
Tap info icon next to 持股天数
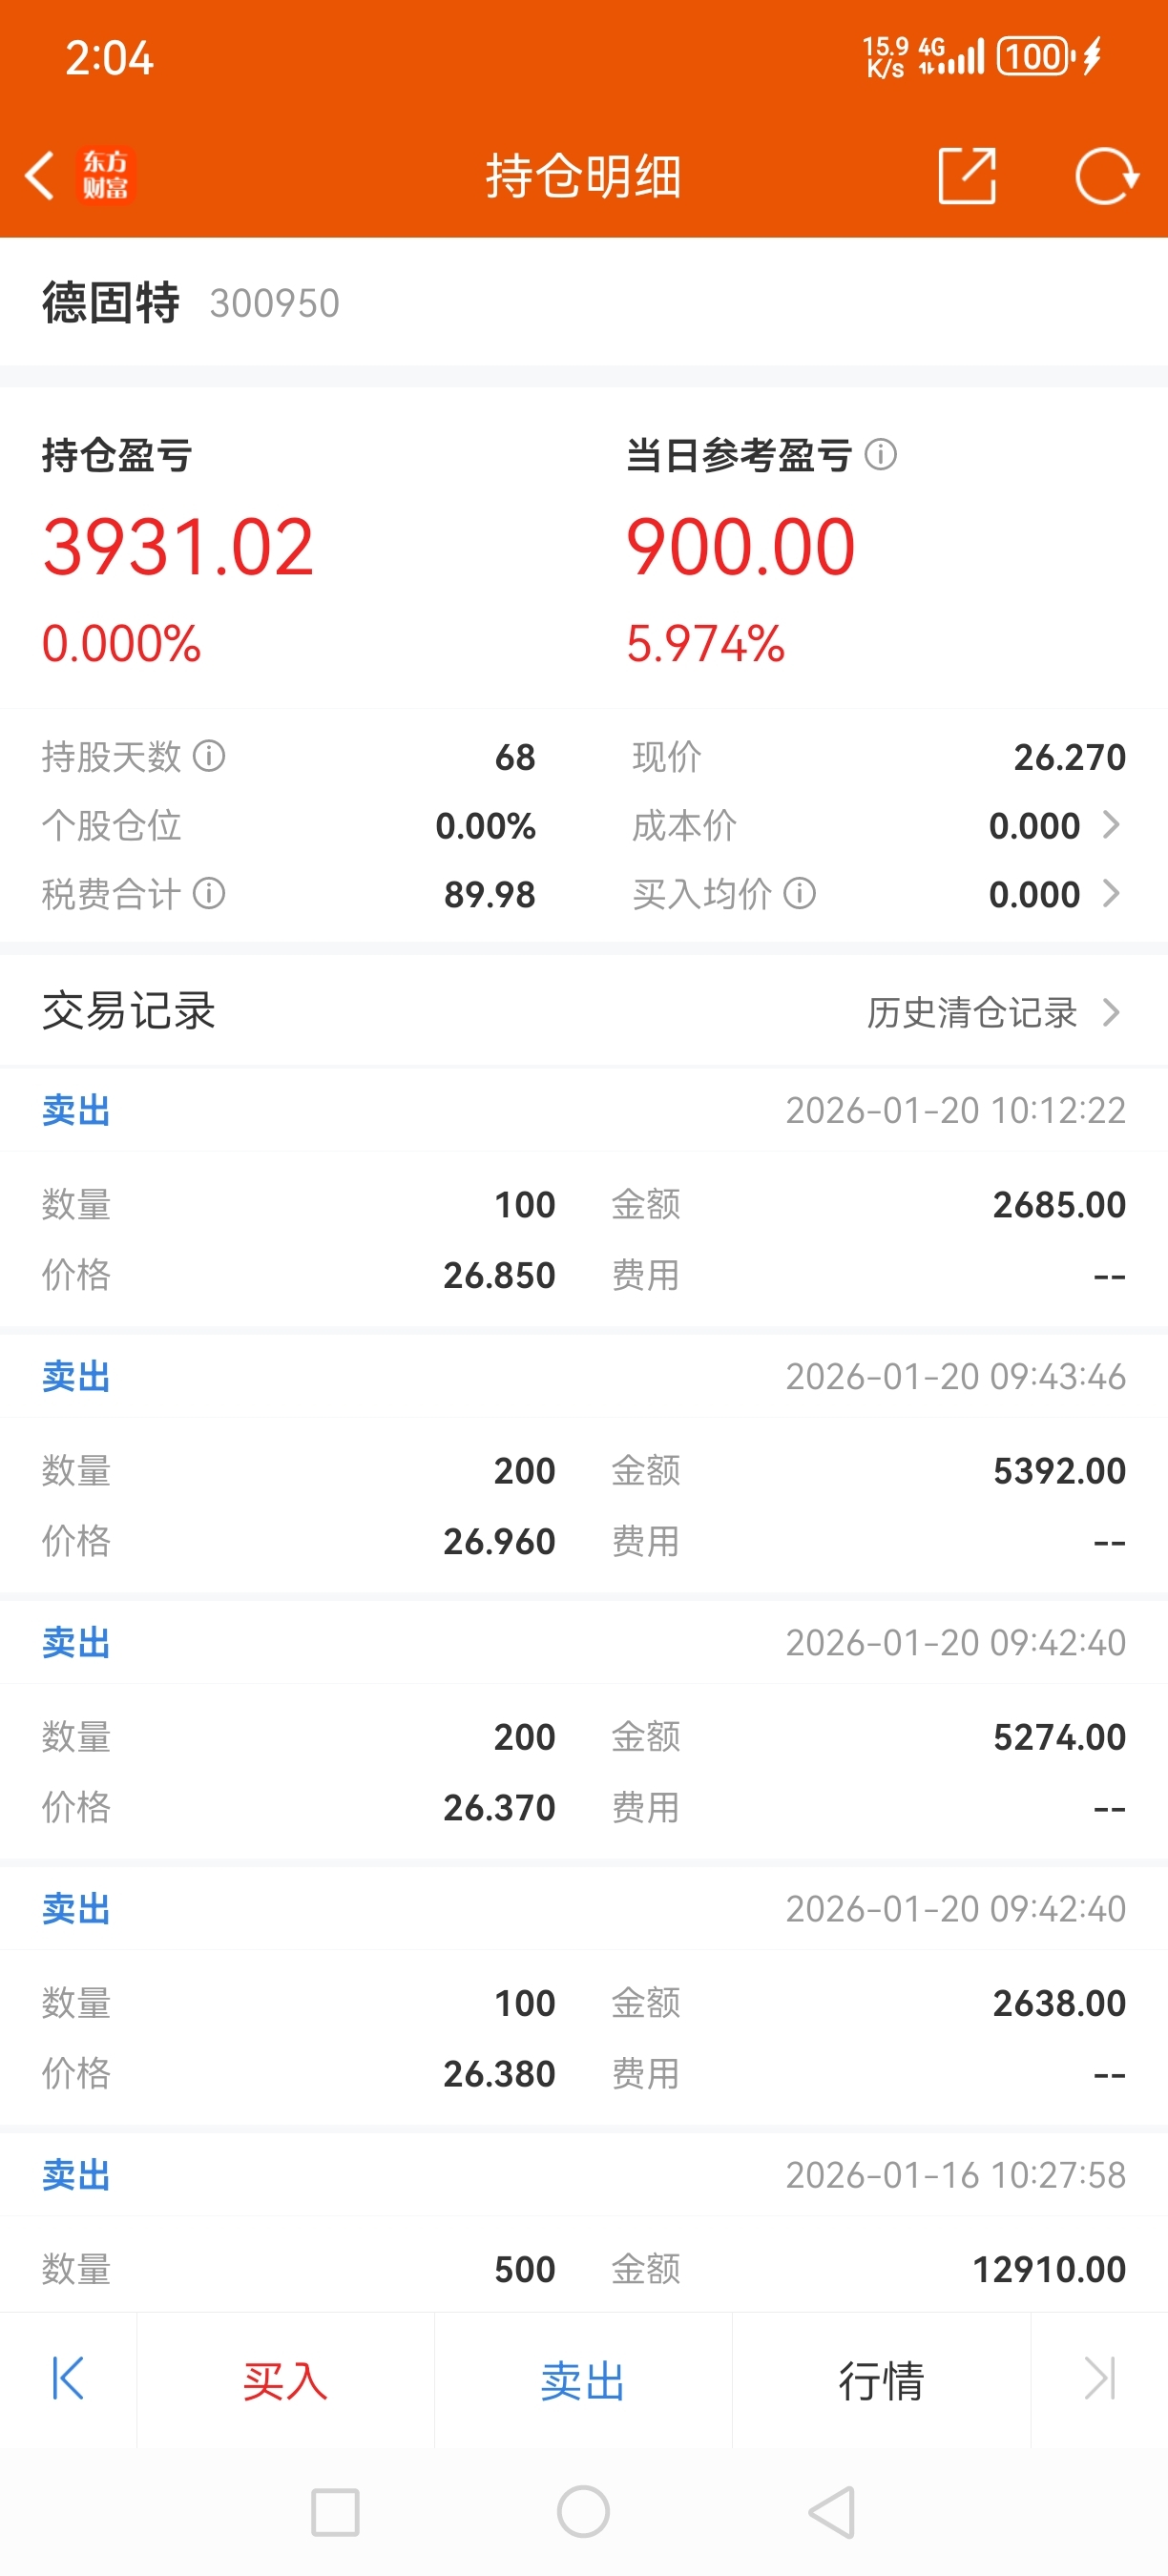209,756
